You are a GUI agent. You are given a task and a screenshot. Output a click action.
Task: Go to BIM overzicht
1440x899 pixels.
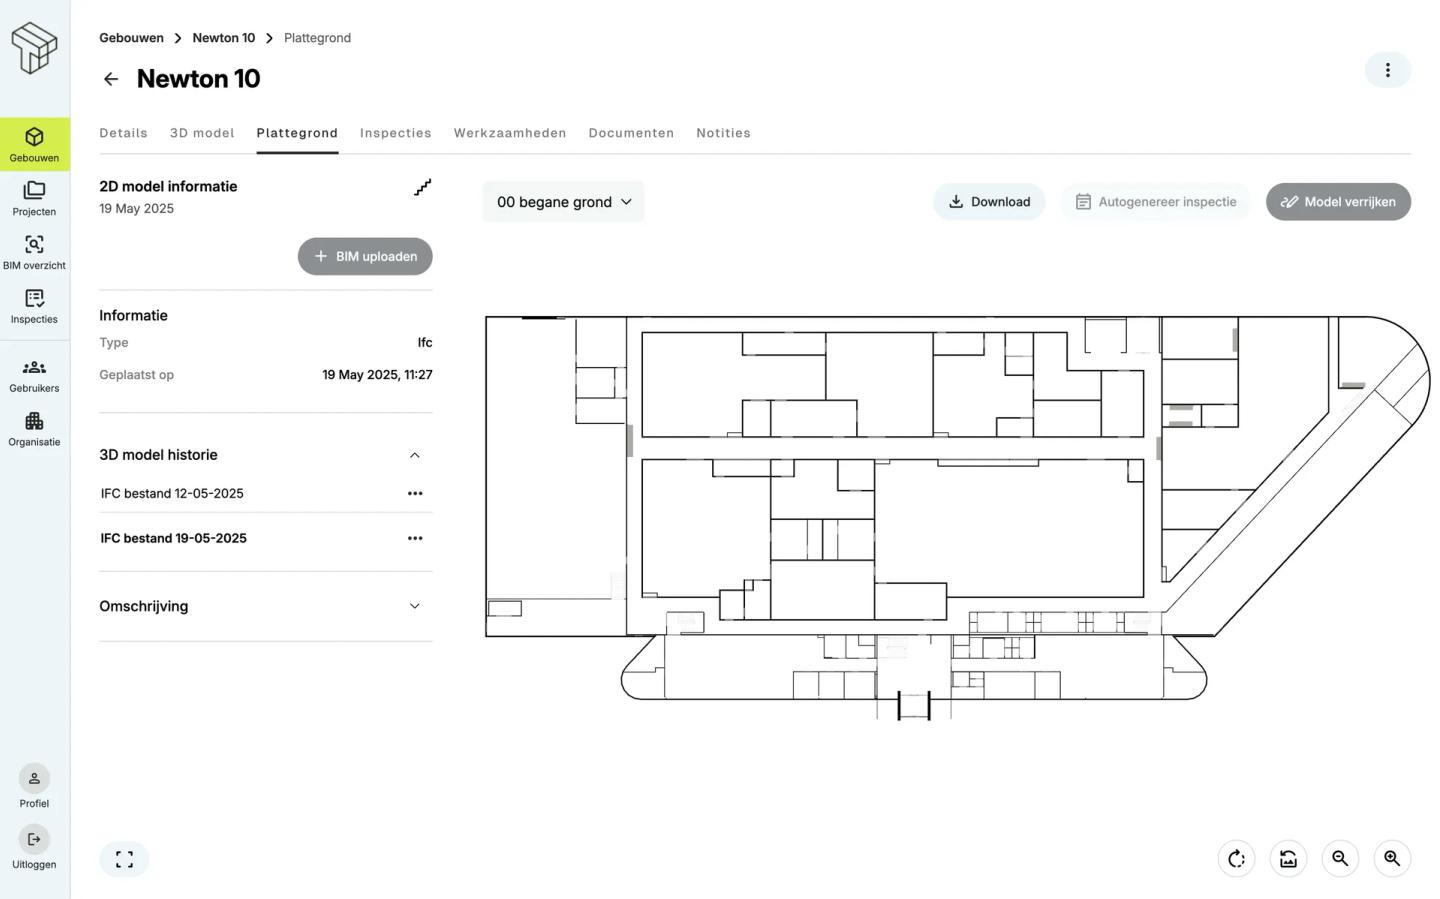pyautogui.click(x=34, y=252)
